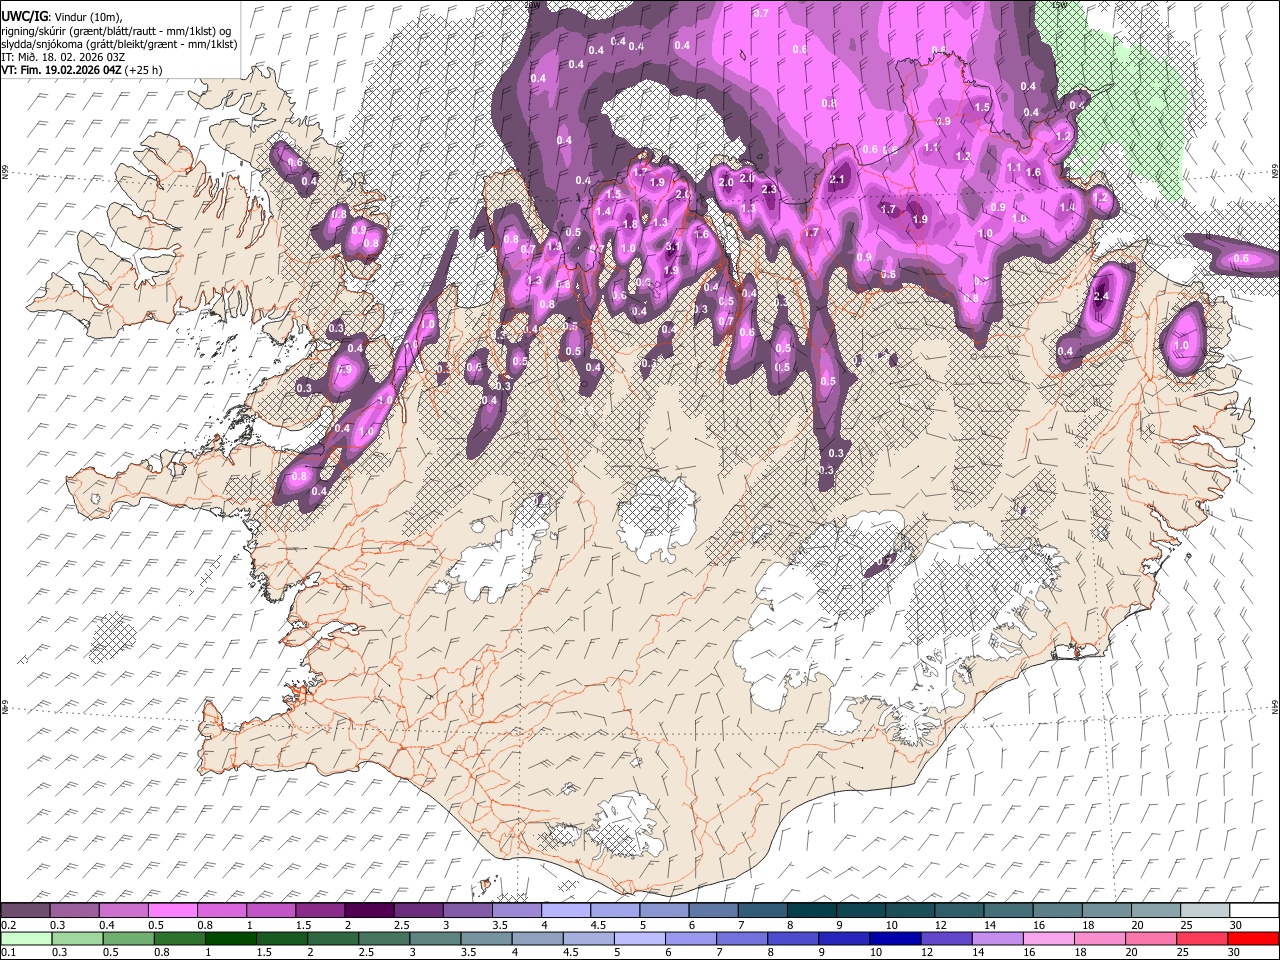Pick the darkest purple 2 swatch in upper legend
The height and width of the screenshot is (960, 1280).
369,911
